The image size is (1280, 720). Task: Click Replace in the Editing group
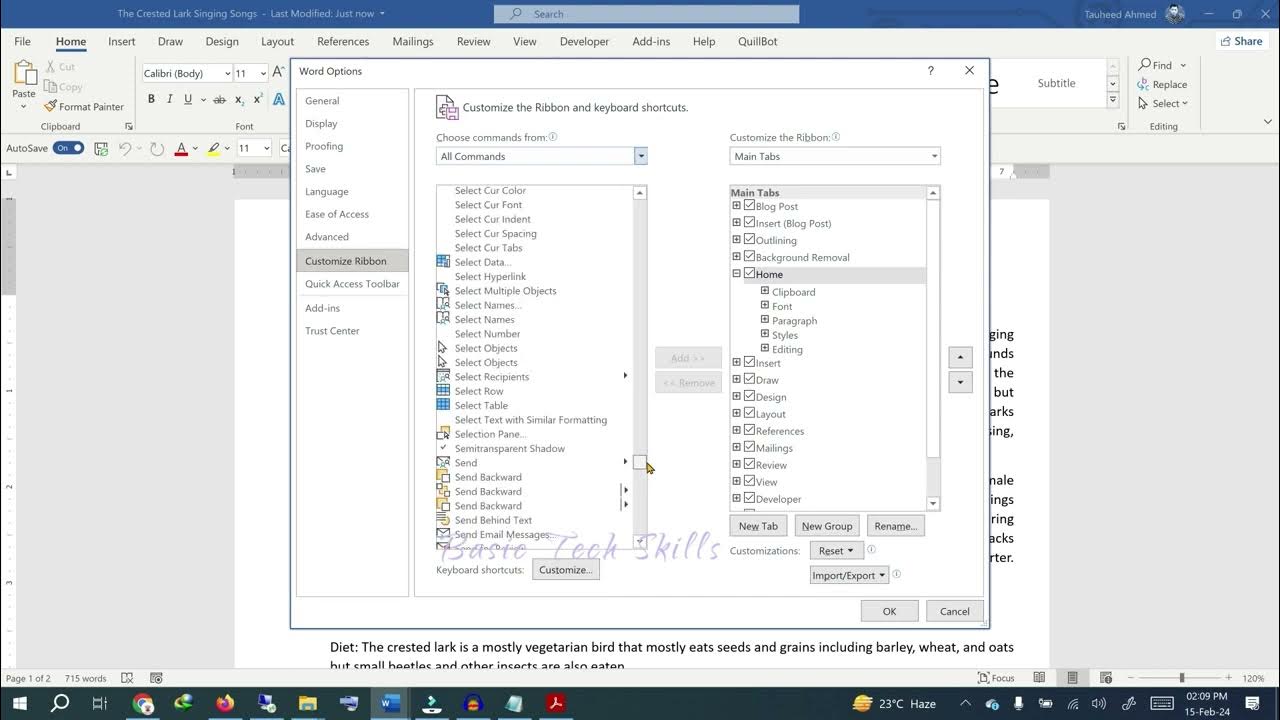(x=1163, y=85)
